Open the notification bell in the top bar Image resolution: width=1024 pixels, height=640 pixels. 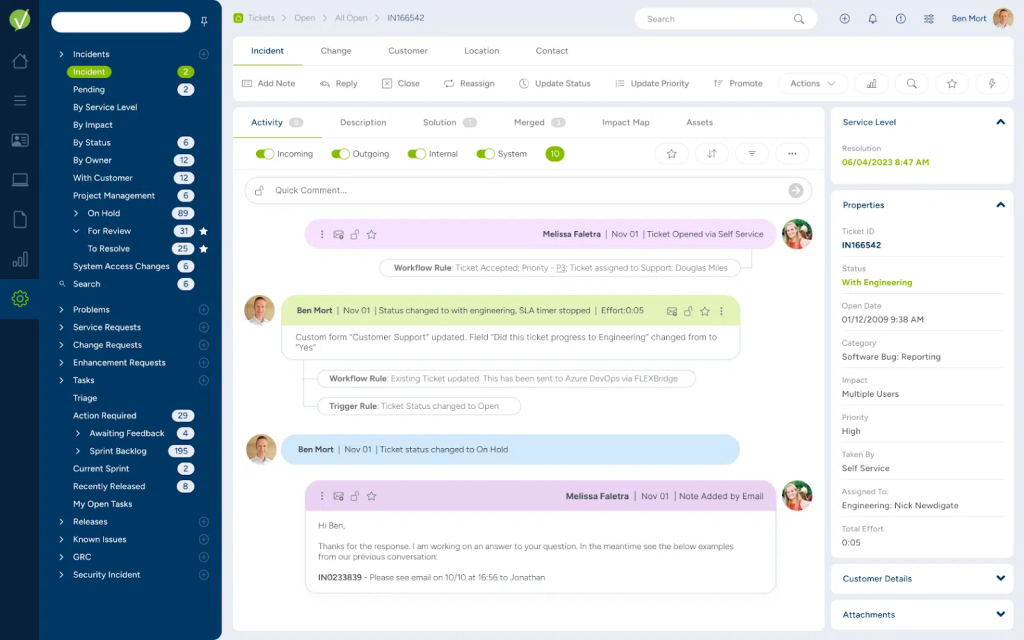tap(870, 18)
